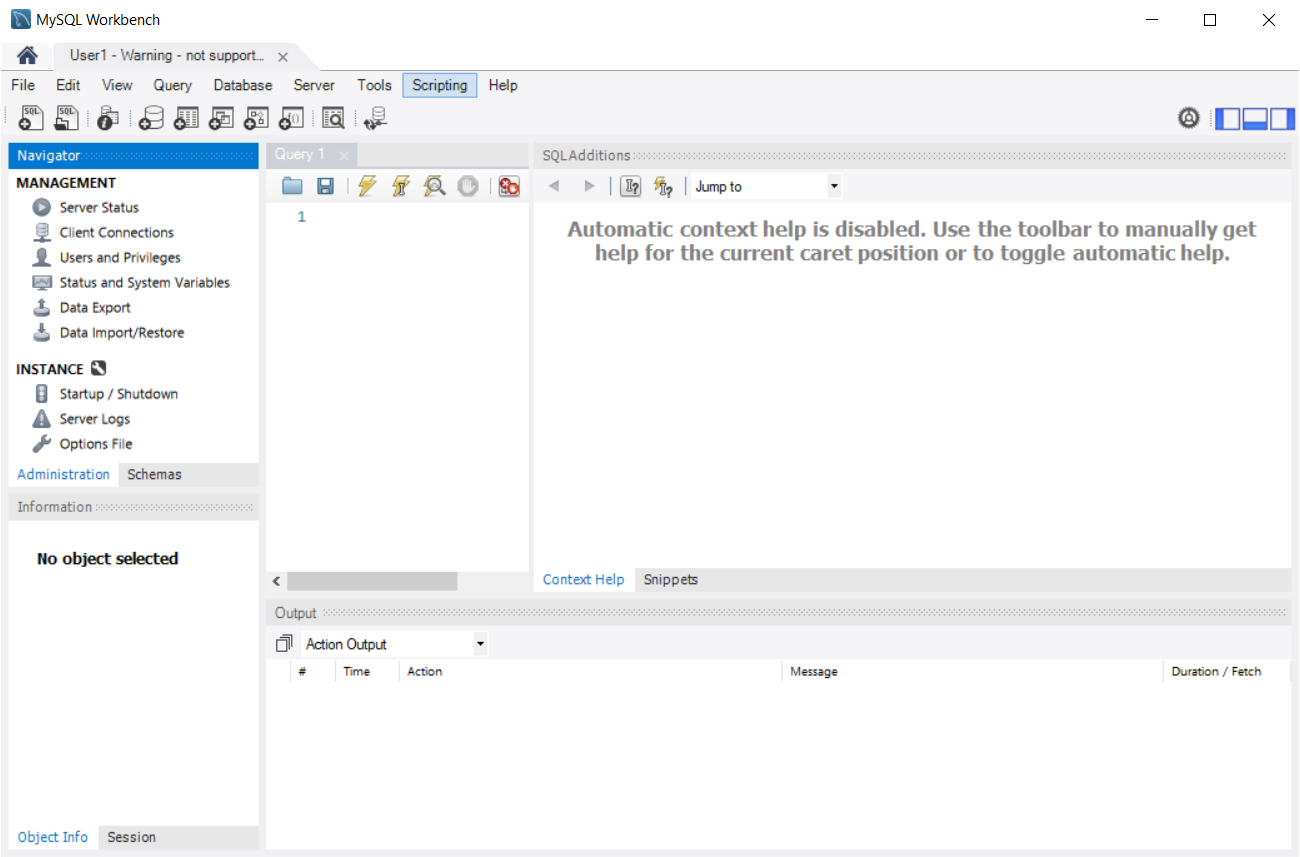Image resolution: width=1300 pixels, height=857 pixels.
Task: Open the Query menu
Action: coord(173,85)
